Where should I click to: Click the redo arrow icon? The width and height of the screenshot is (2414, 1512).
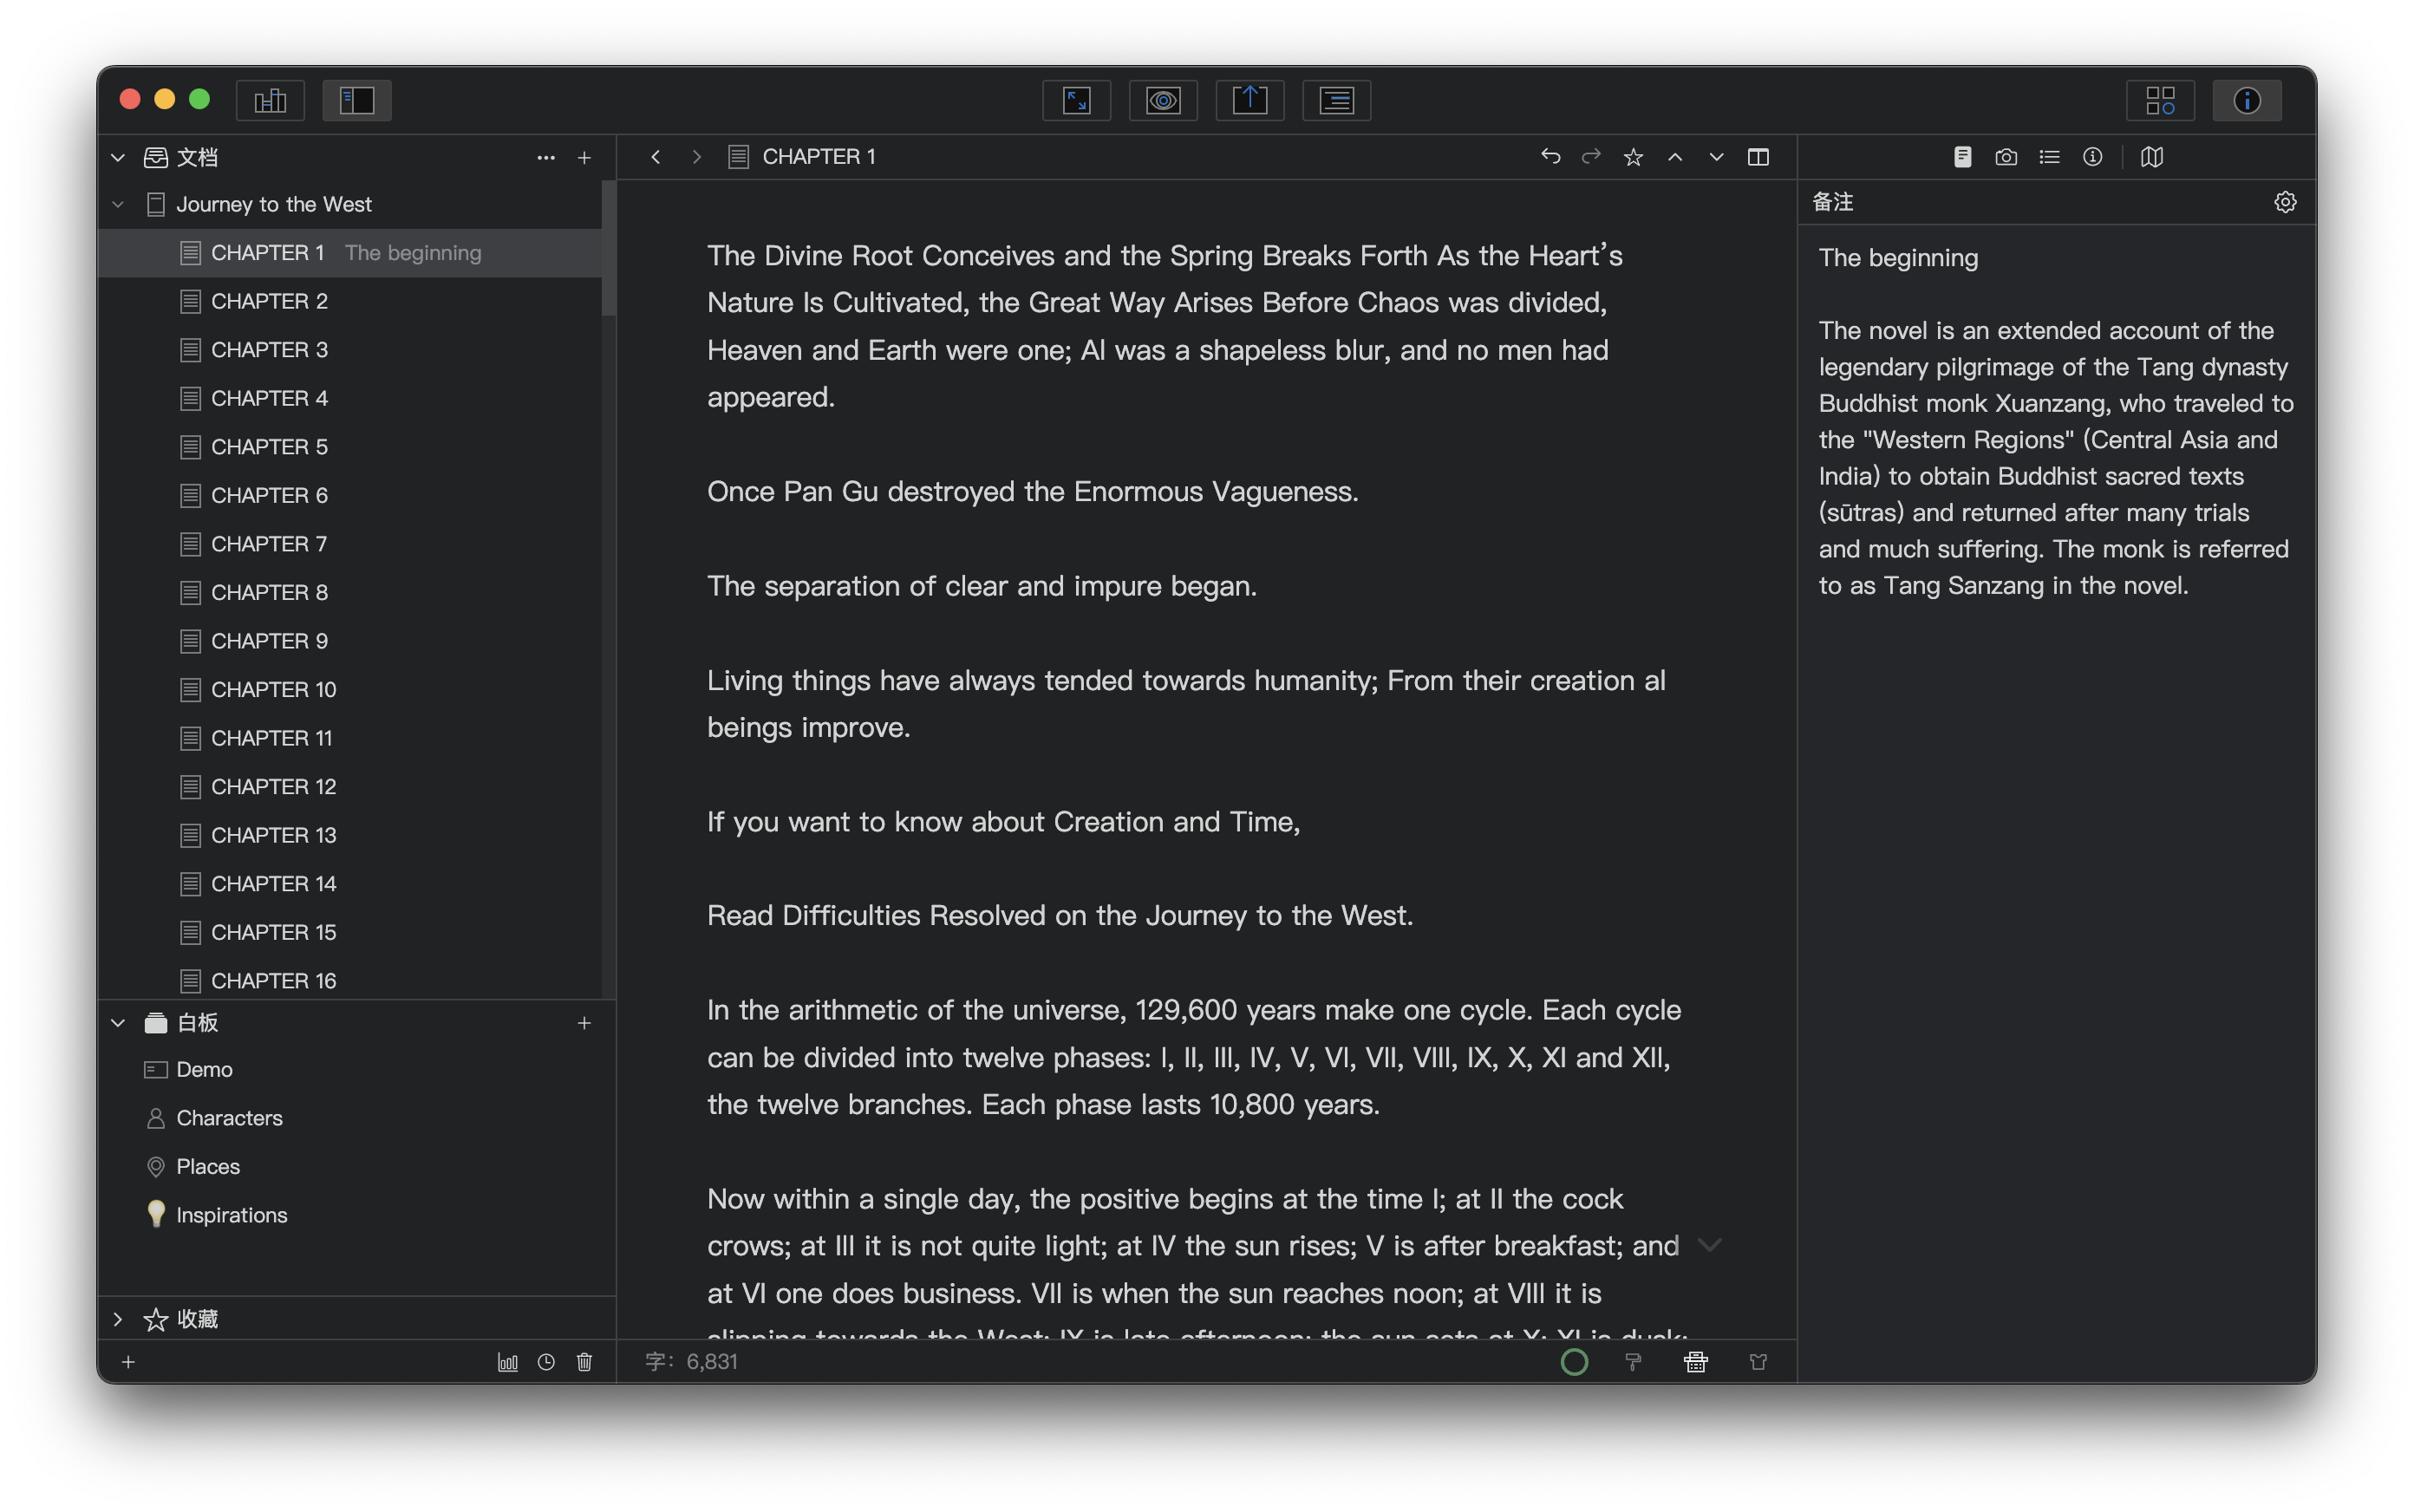coord(1591,156)
